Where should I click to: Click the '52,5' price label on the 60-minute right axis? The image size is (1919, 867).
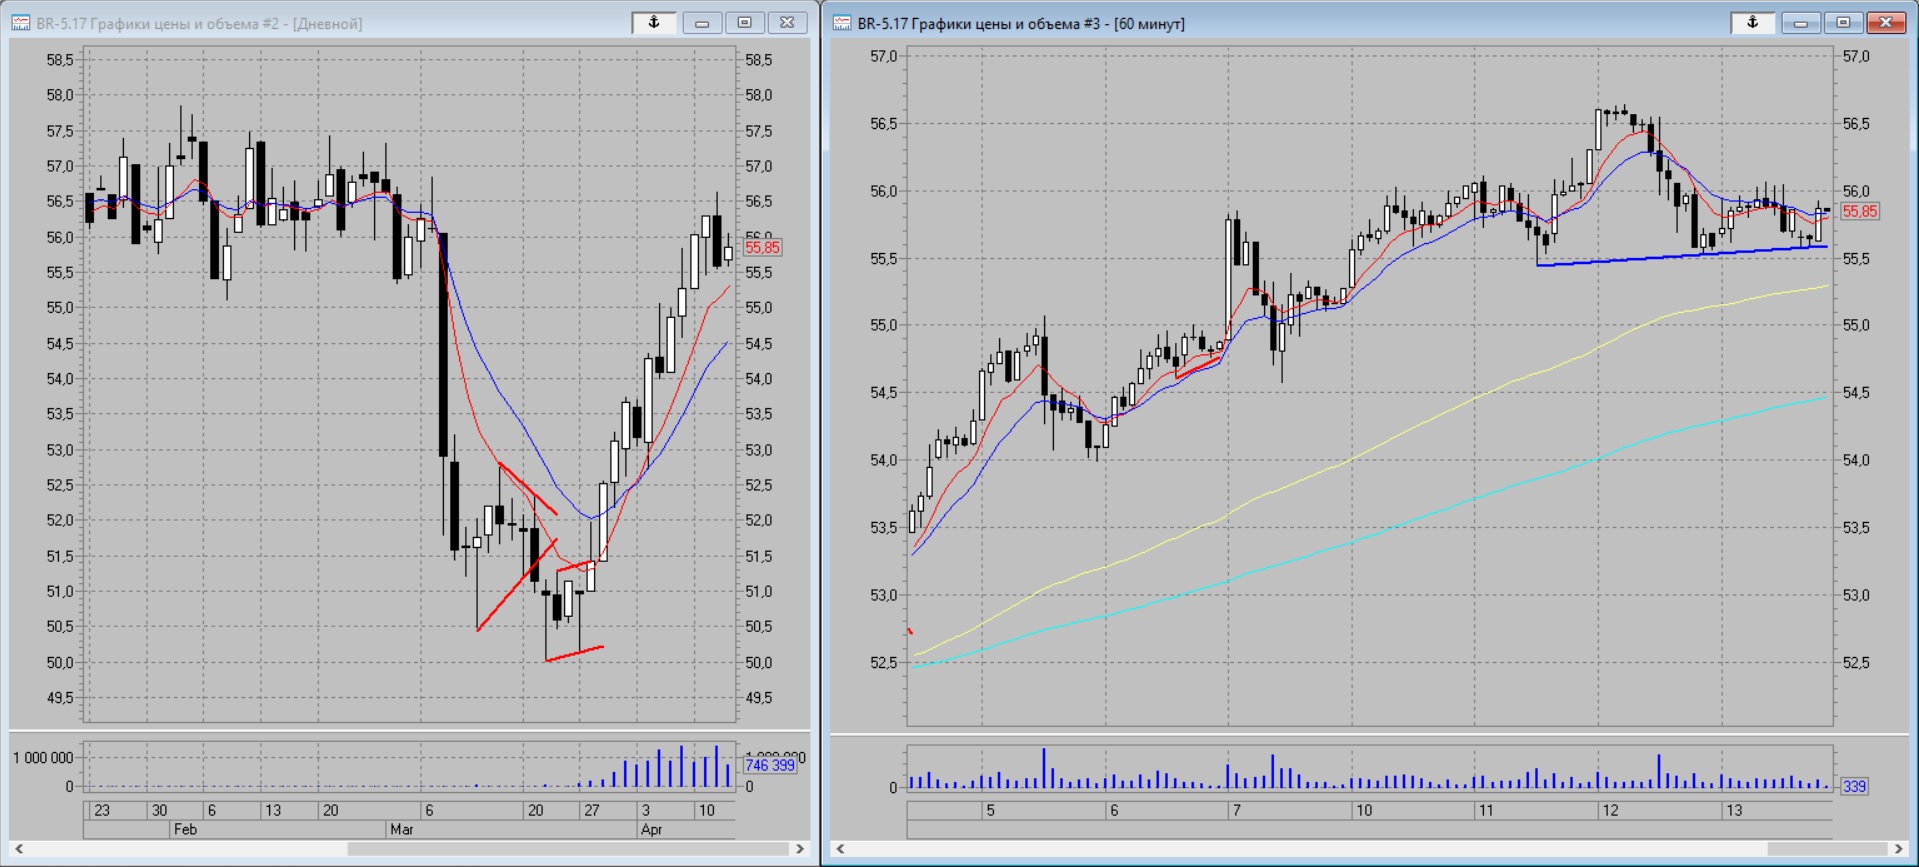1856,663
